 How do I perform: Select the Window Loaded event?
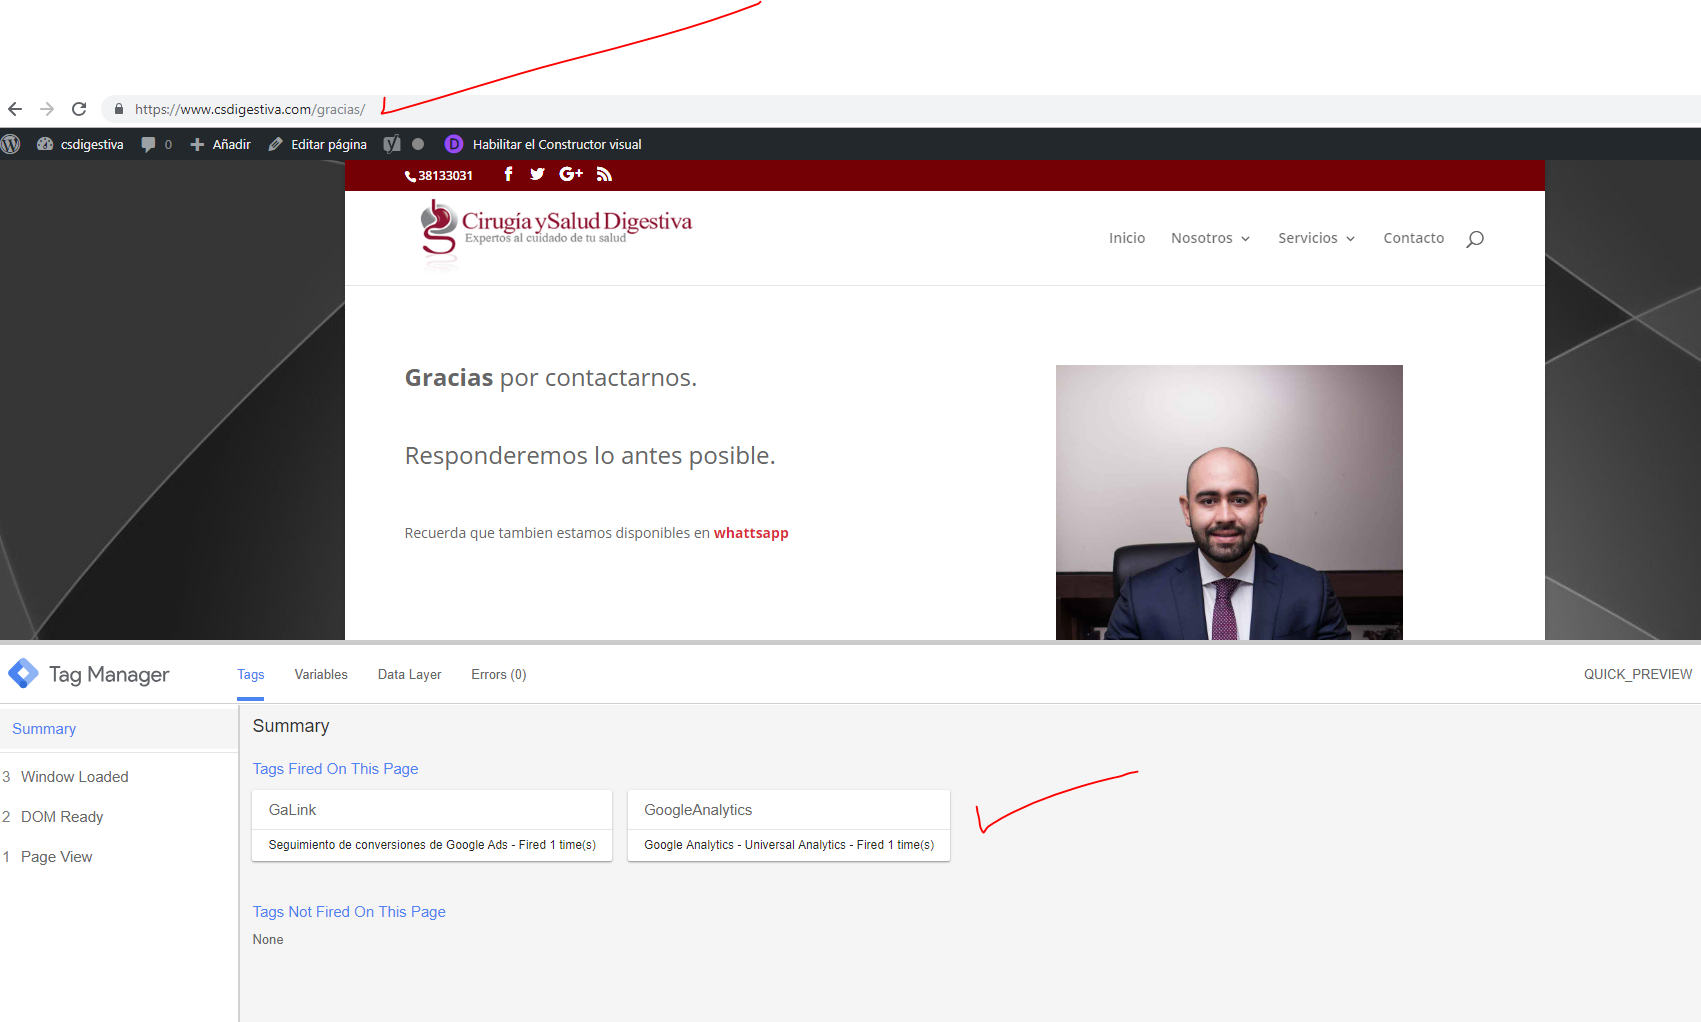point(74,777)
